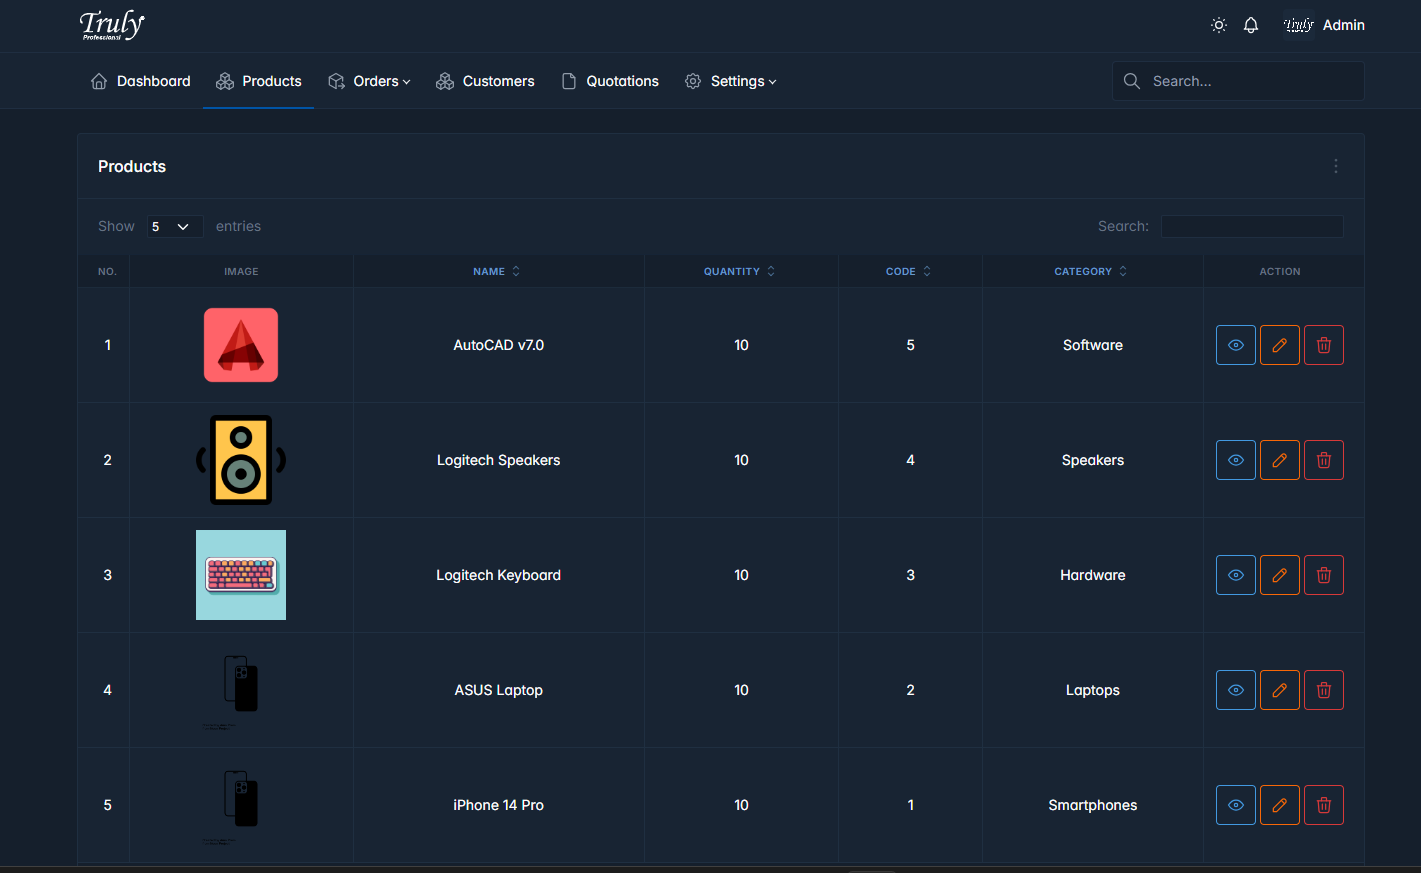1421x873 pixels.
Task: Click the Logitech Keyboard product thumbnail
Action: [241, 575]
